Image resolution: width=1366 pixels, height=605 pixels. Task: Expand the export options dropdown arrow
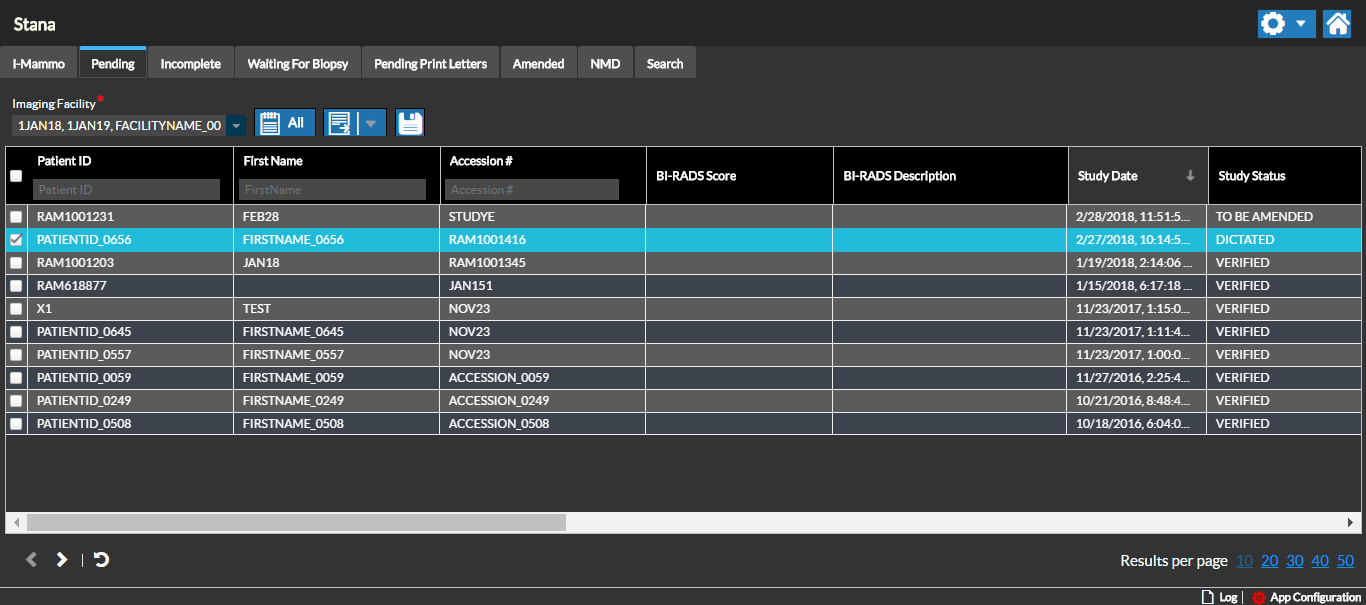[371, 123]
